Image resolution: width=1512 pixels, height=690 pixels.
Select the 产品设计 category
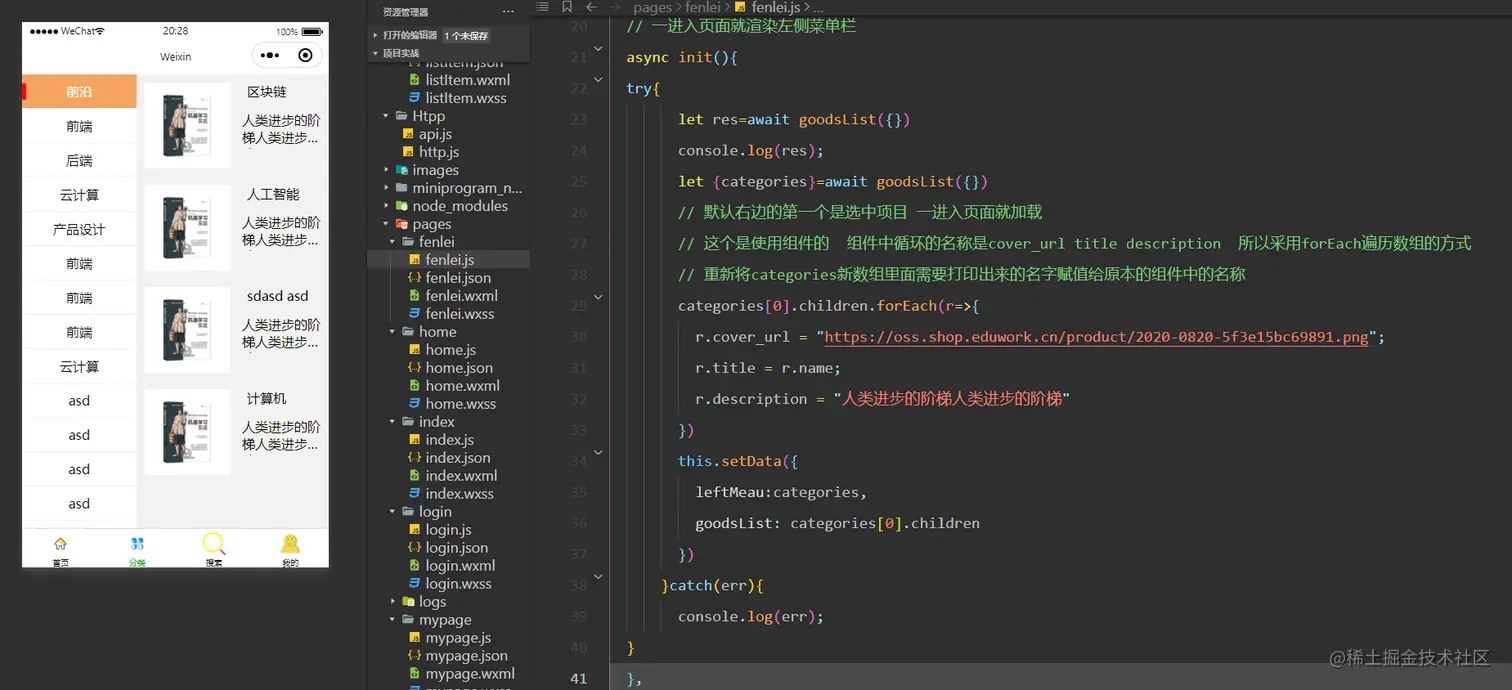click(79, 229)
